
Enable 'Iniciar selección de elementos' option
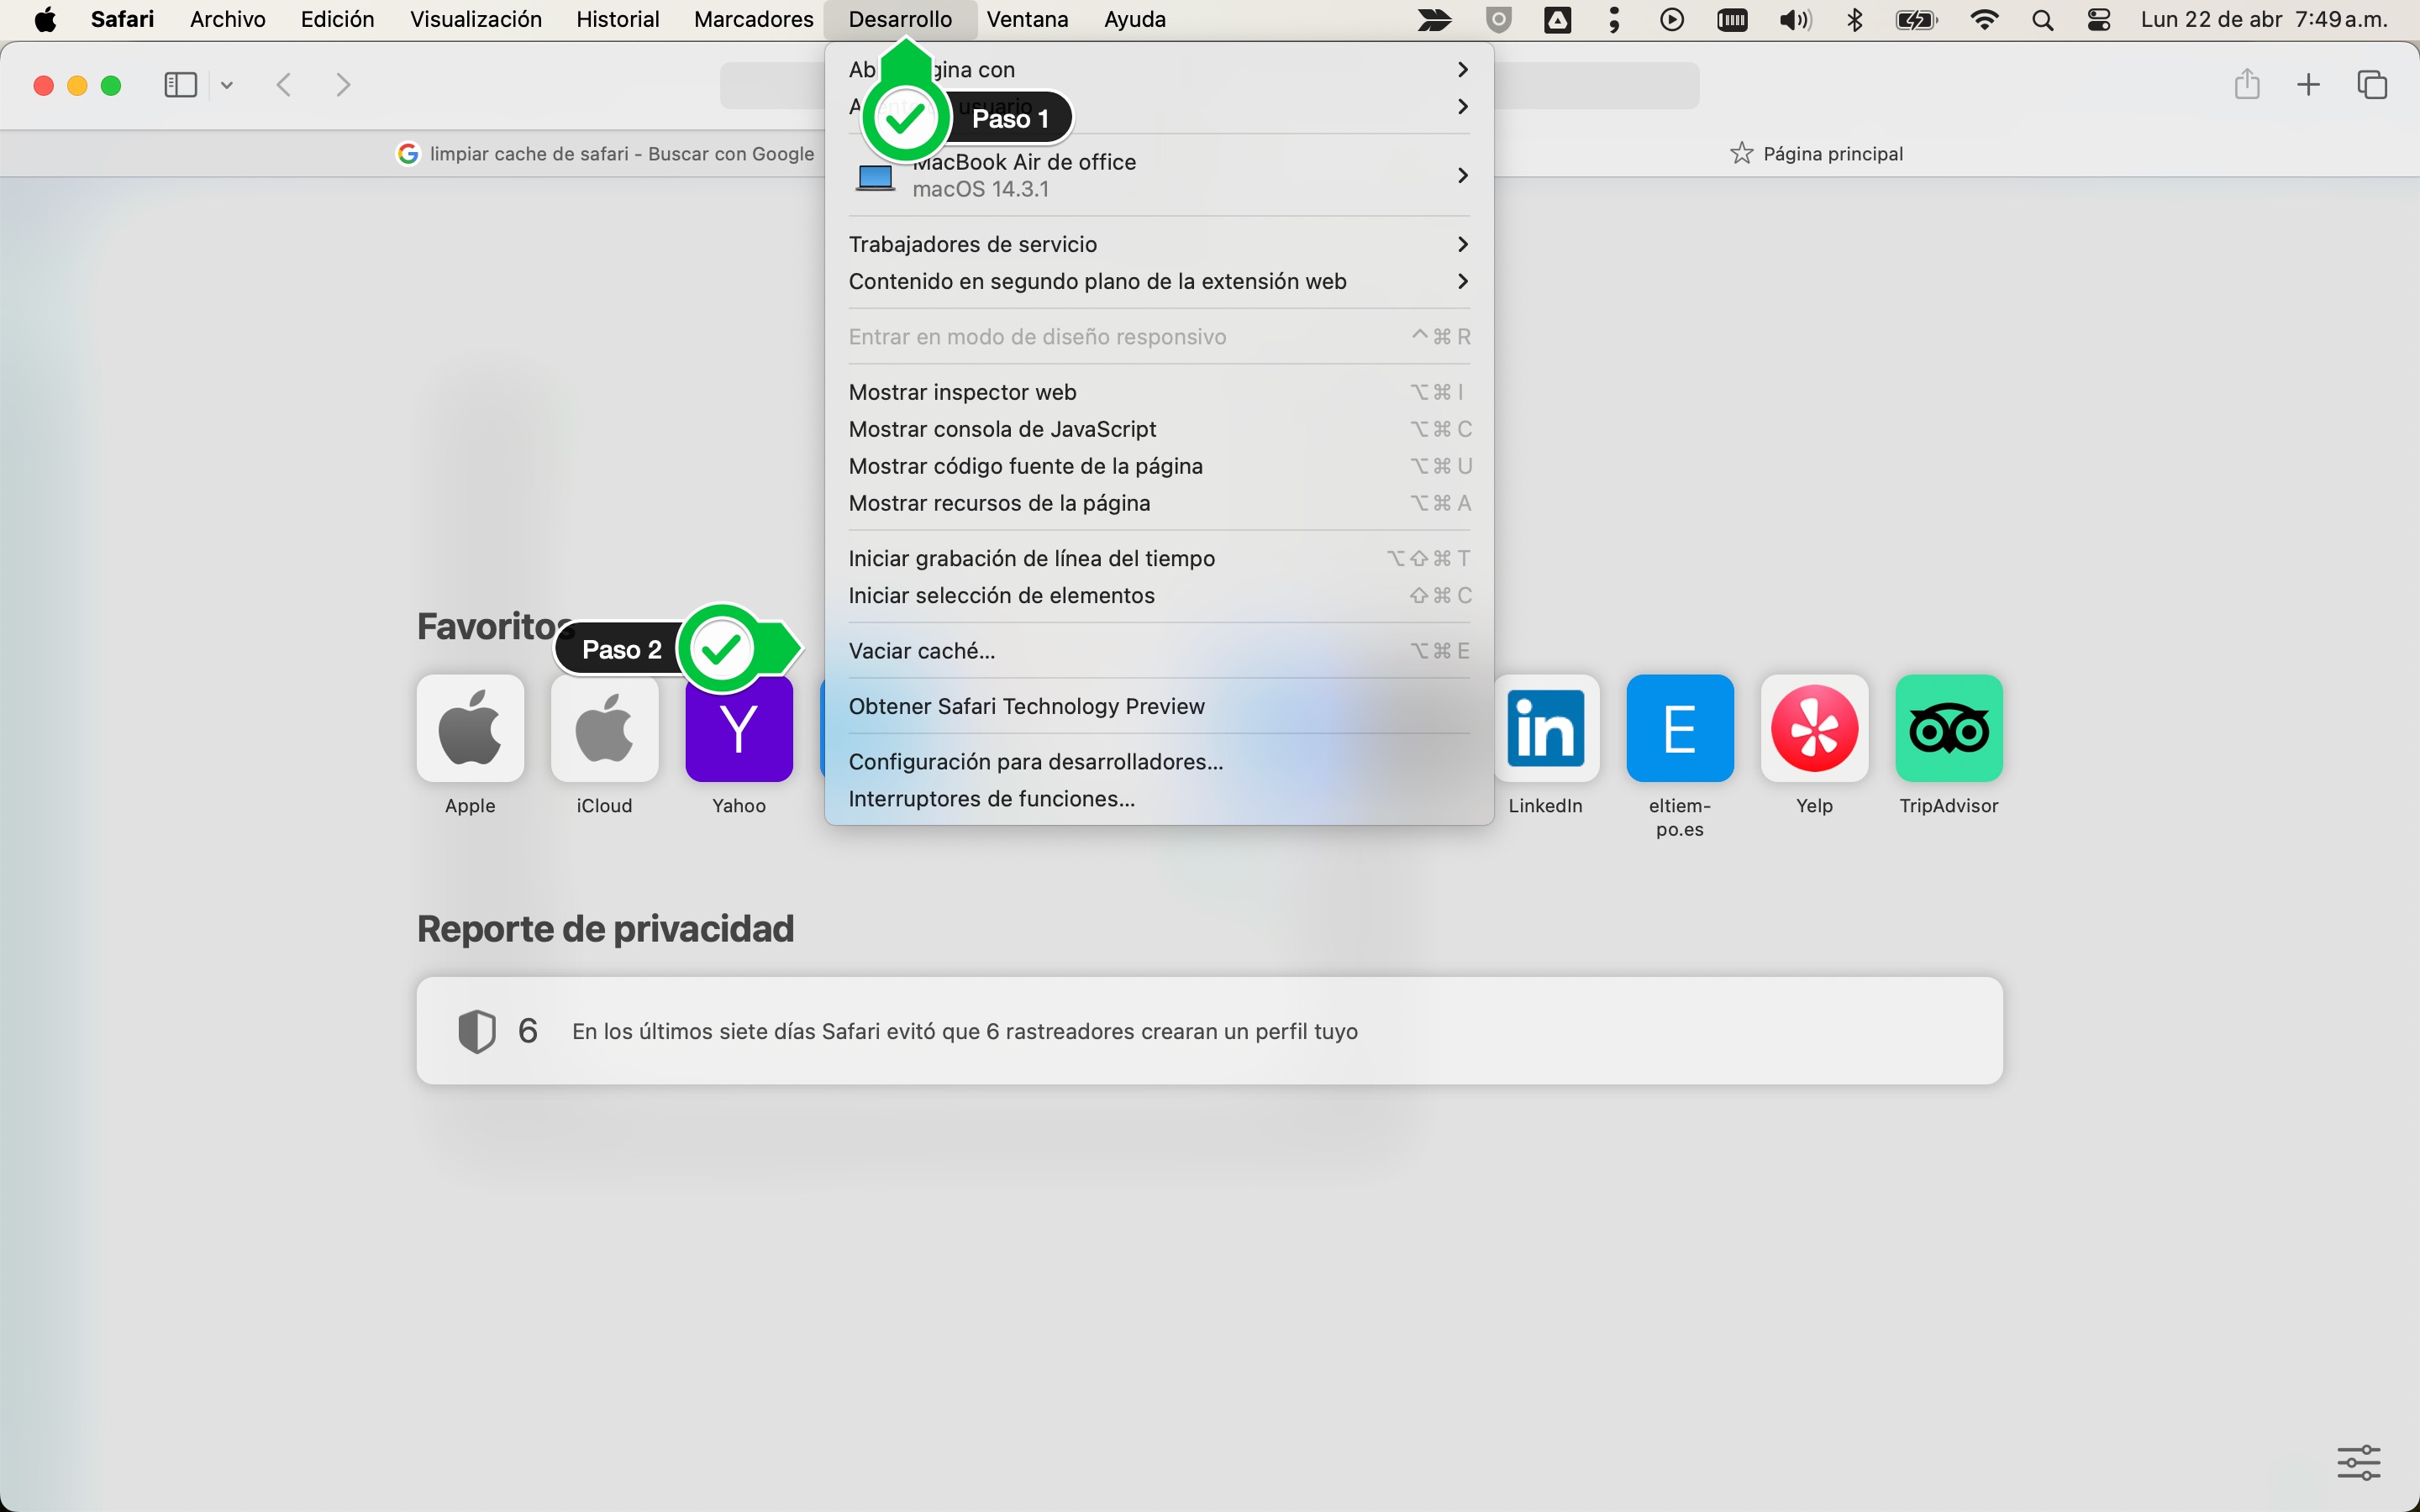coord(1002,594)
